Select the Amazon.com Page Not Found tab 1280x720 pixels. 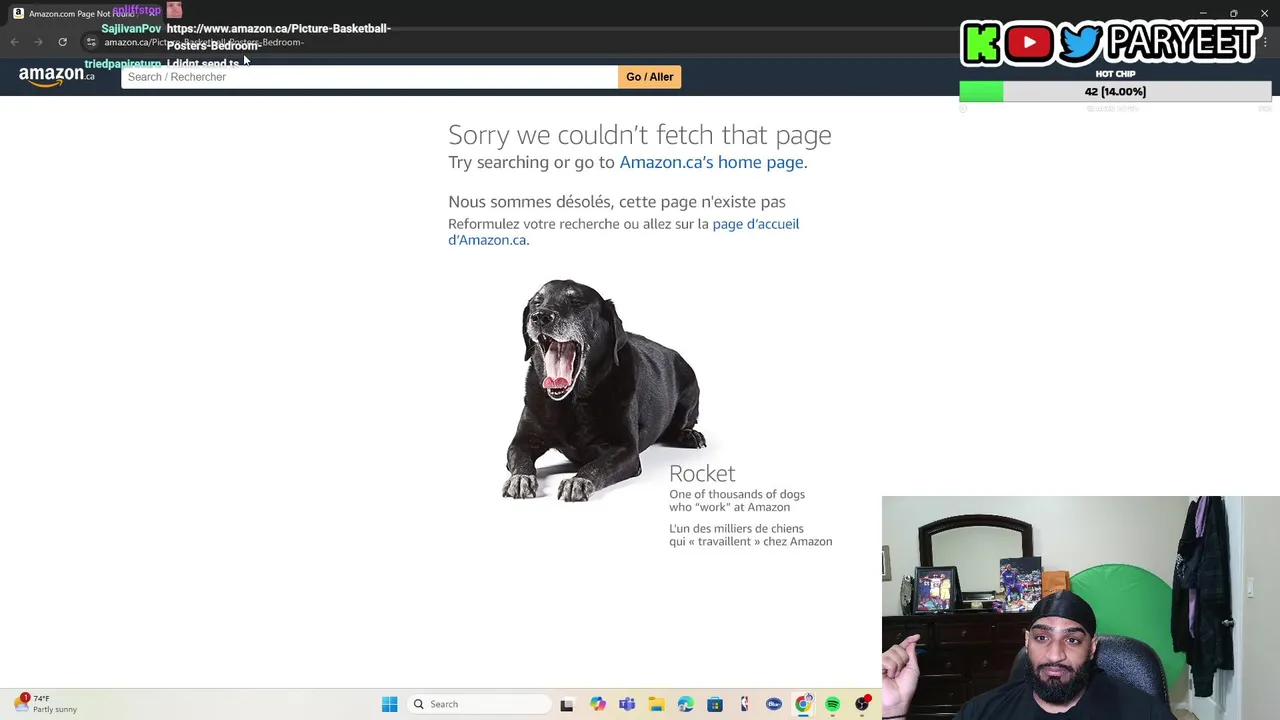coord(85,13)
